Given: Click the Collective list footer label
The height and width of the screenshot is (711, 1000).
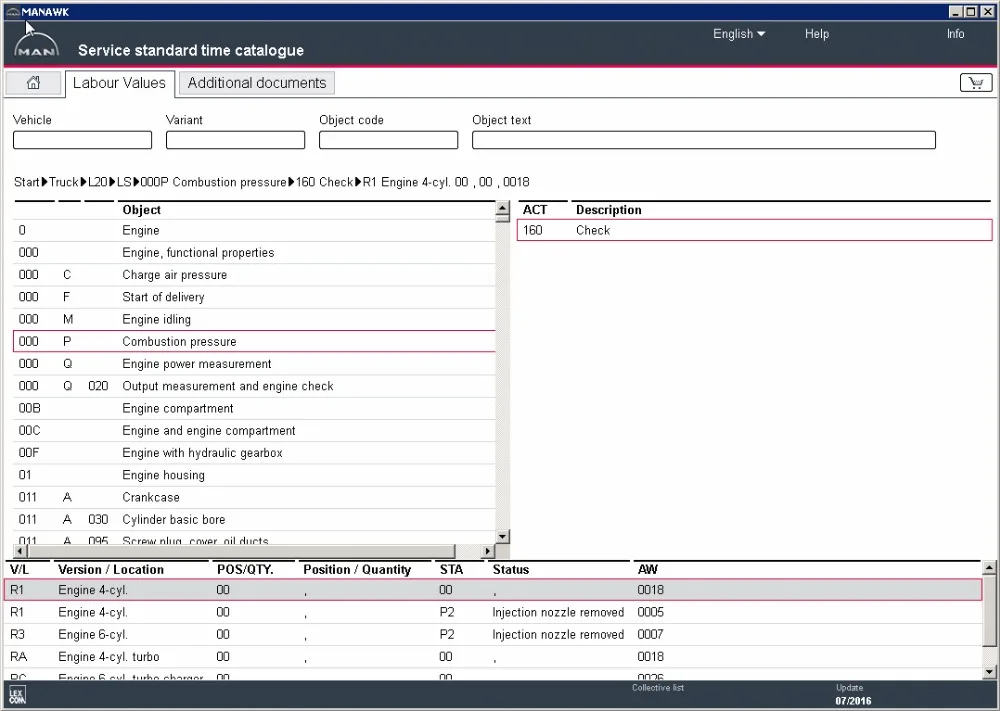Looking at the screenshot, I should coord(658,687).
